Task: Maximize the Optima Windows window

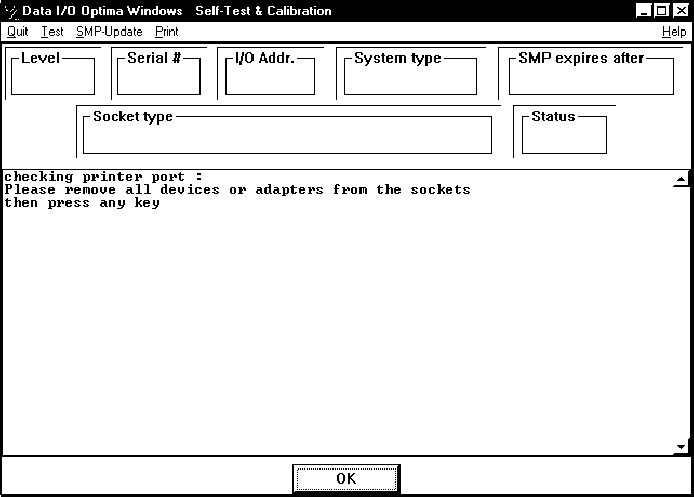Action: 662,10
